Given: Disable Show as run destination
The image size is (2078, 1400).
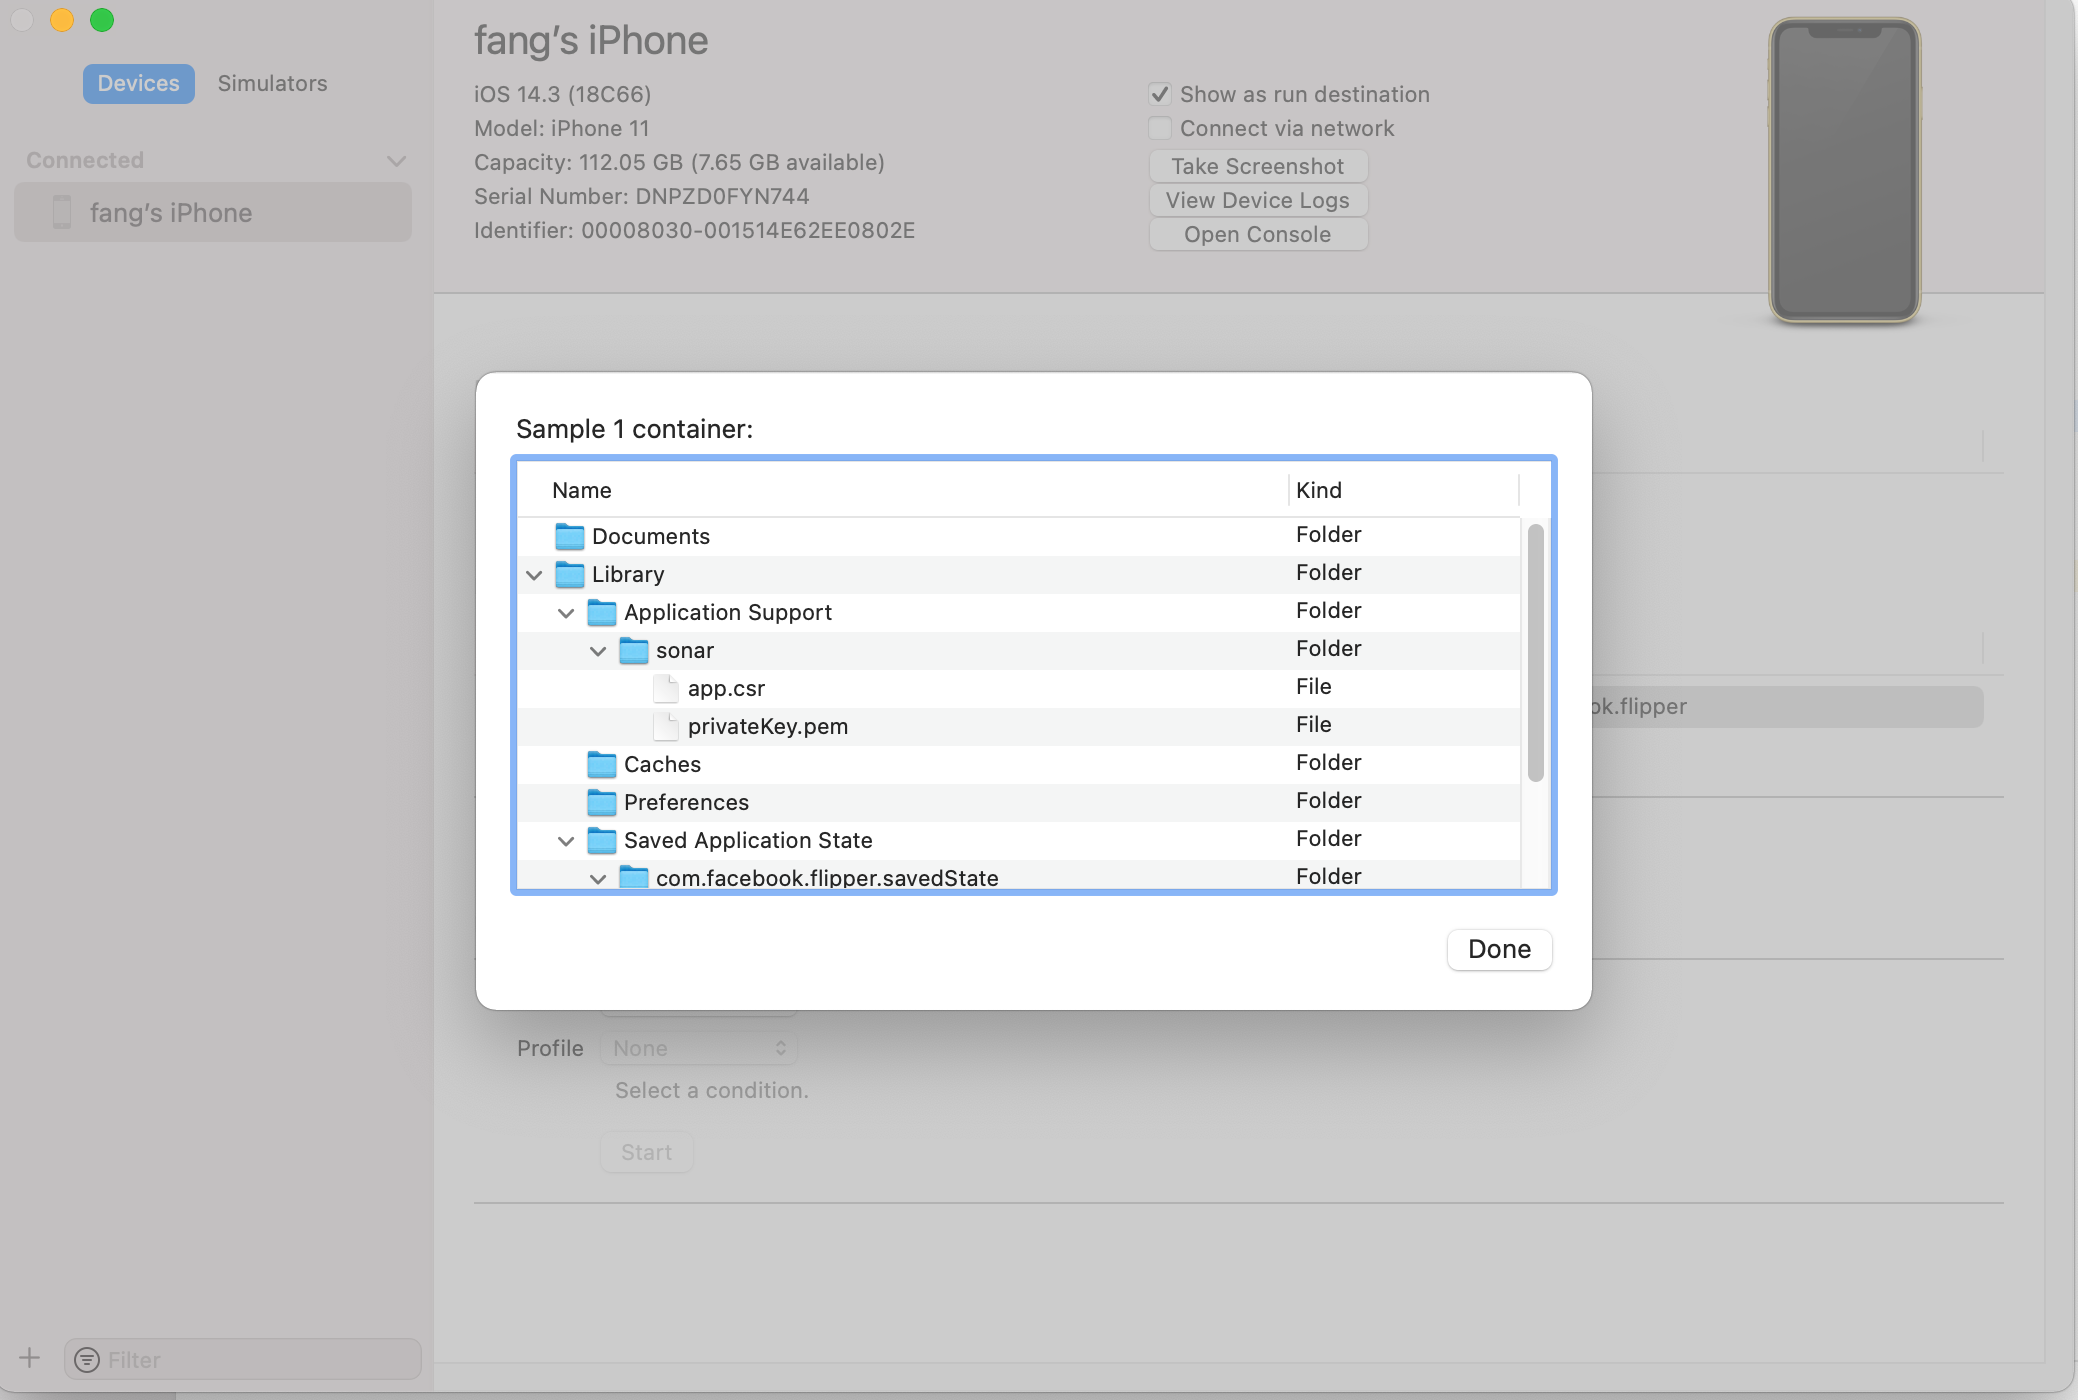Looking at the screenshot, I should tap(1159, 93).
